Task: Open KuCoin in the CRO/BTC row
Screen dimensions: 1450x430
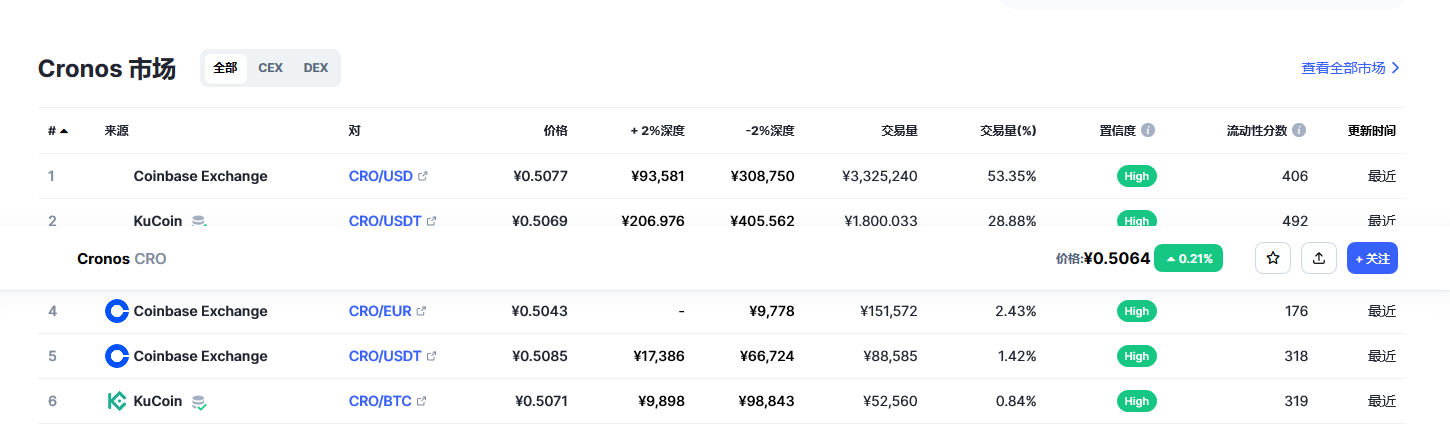Action: tap(158, 401)
